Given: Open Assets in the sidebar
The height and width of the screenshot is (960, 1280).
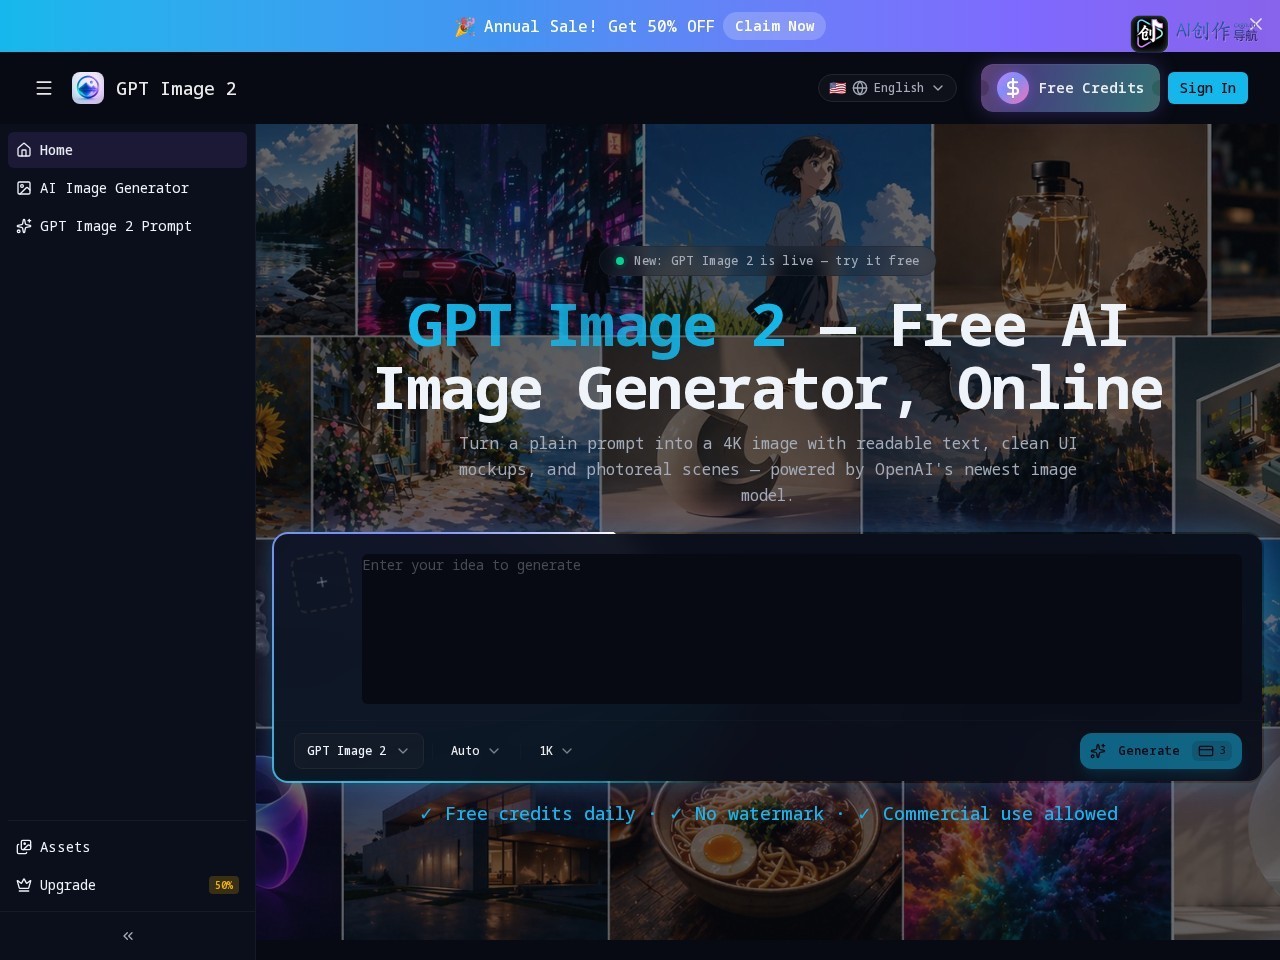Looking at the screenshot, I should tap(127, 847).
